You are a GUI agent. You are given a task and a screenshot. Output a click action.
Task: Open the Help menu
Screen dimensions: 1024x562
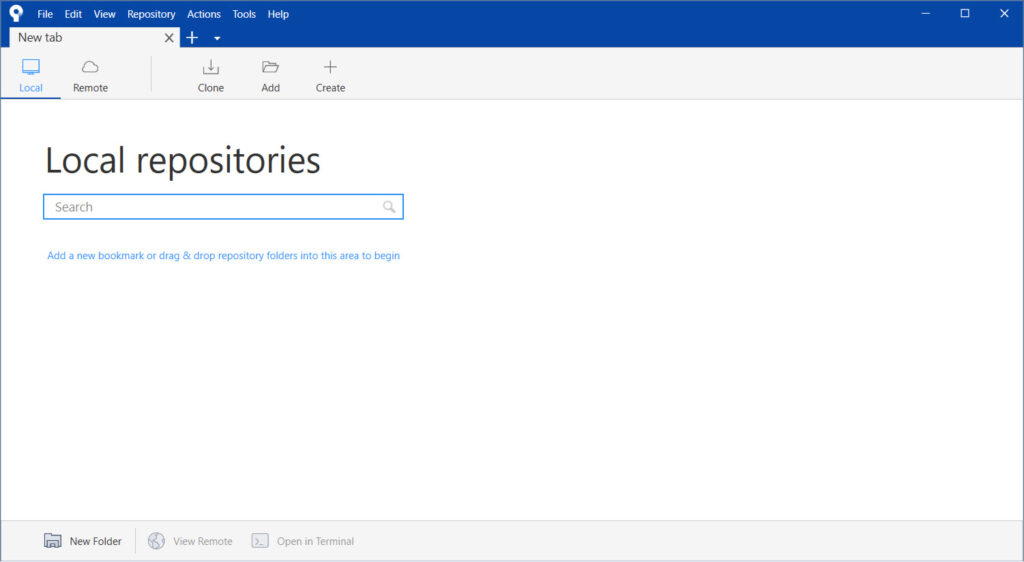point(278,14)
